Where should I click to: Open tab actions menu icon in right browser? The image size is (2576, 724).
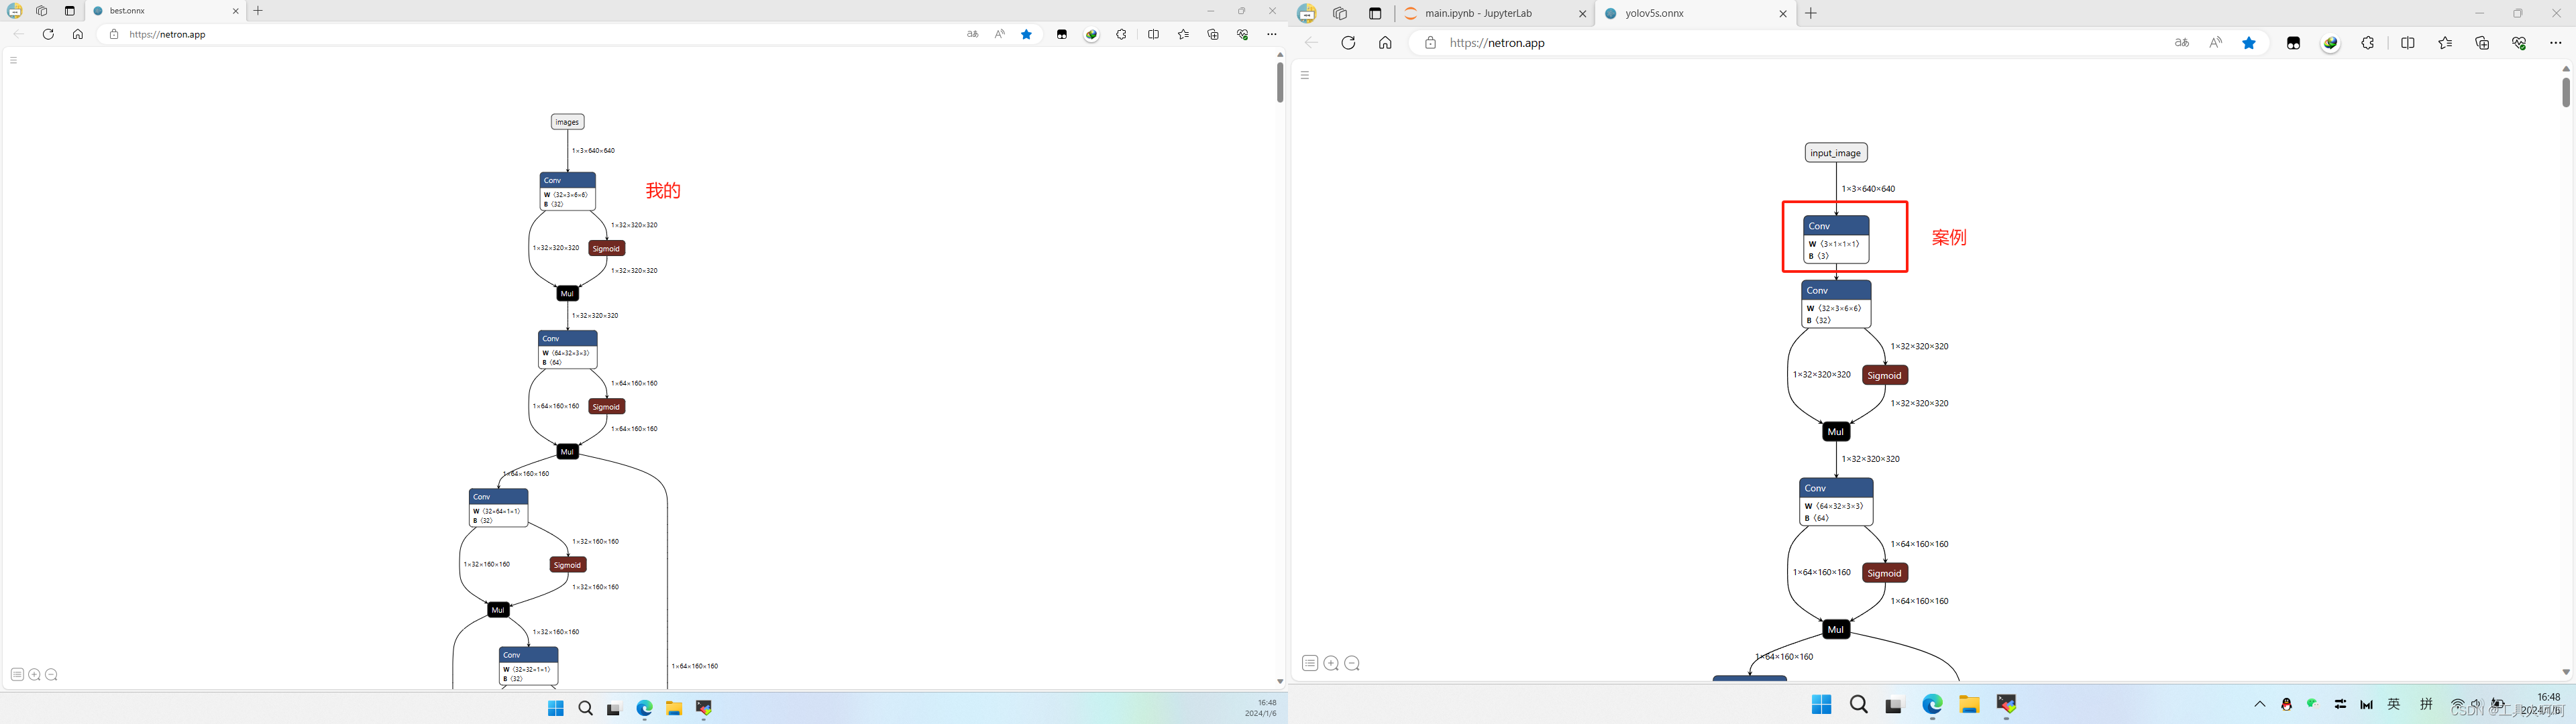pyautogui.click(x=1375, y=14)
